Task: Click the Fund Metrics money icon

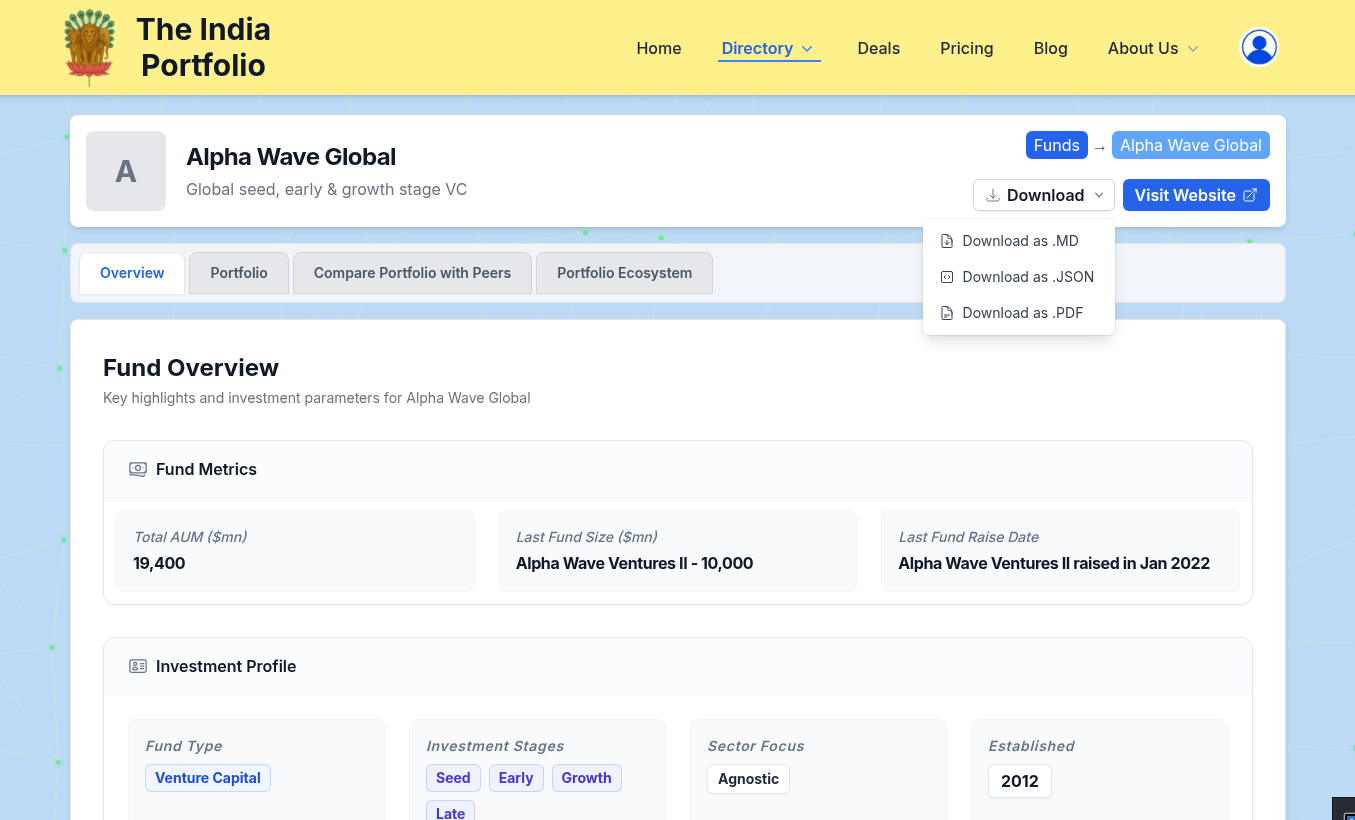Action: [138, 469]
